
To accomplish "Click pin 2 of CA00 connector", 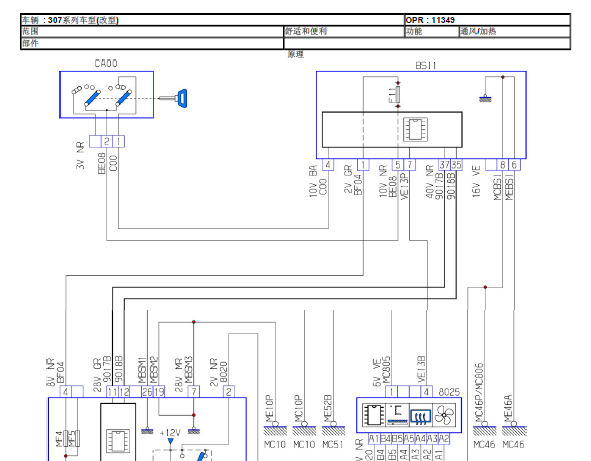I will point(107,141).
